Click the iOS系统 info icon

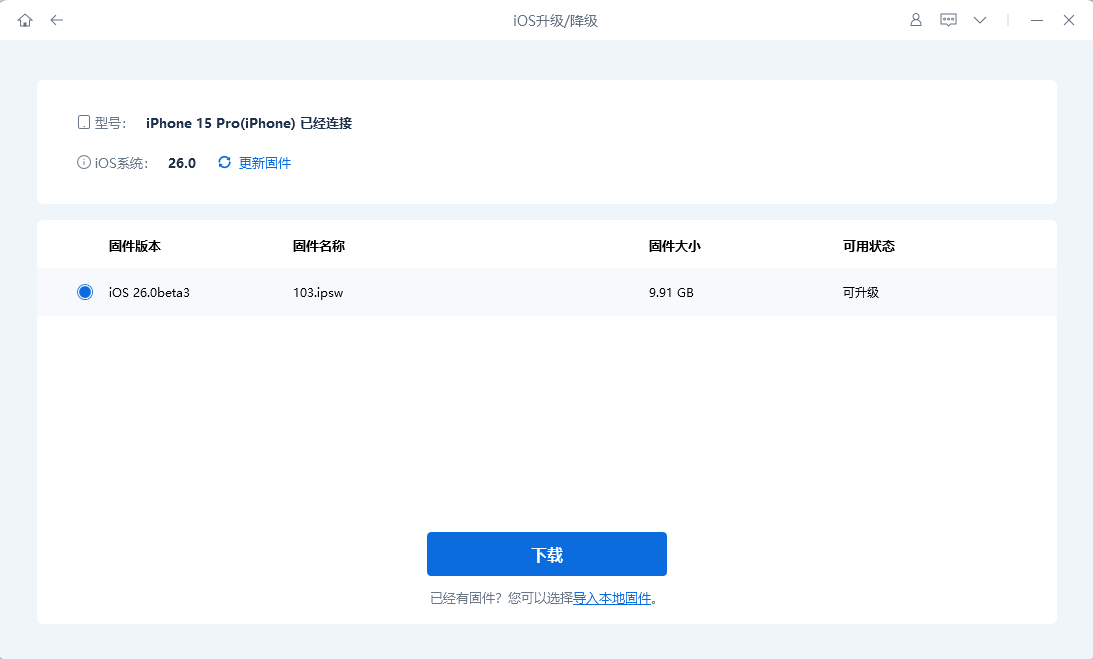84,162
